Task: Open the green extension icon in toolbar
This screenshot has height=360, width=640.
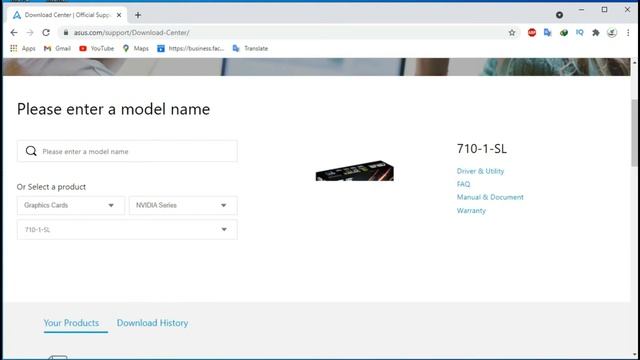Action: [x=564, y=33]
